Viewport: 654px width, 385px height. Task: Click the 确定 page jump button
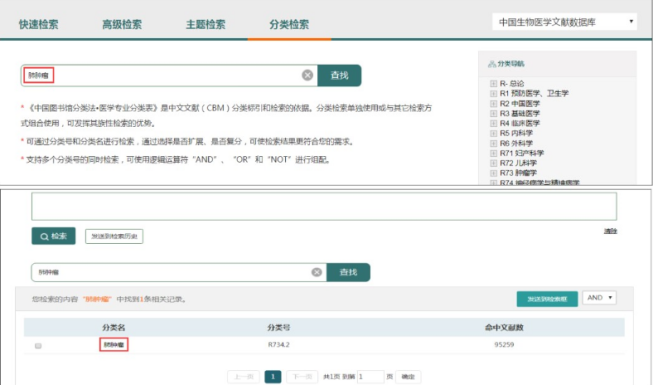click(x=408, y=377)
